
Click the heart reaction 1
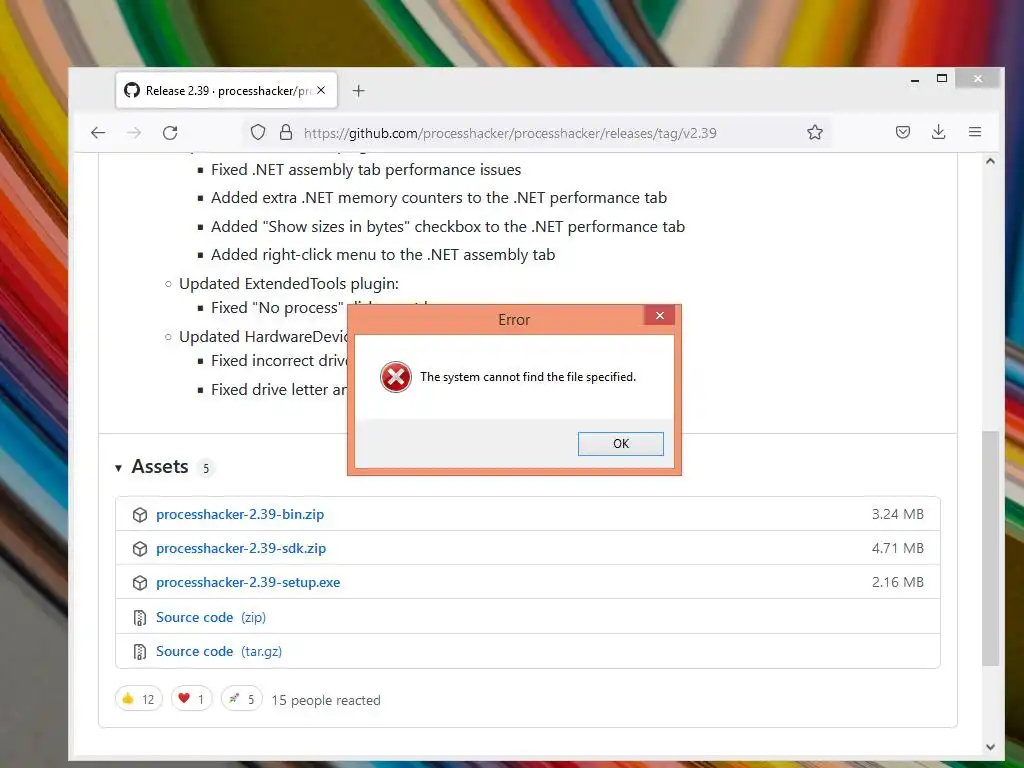[x=191, y=699]
